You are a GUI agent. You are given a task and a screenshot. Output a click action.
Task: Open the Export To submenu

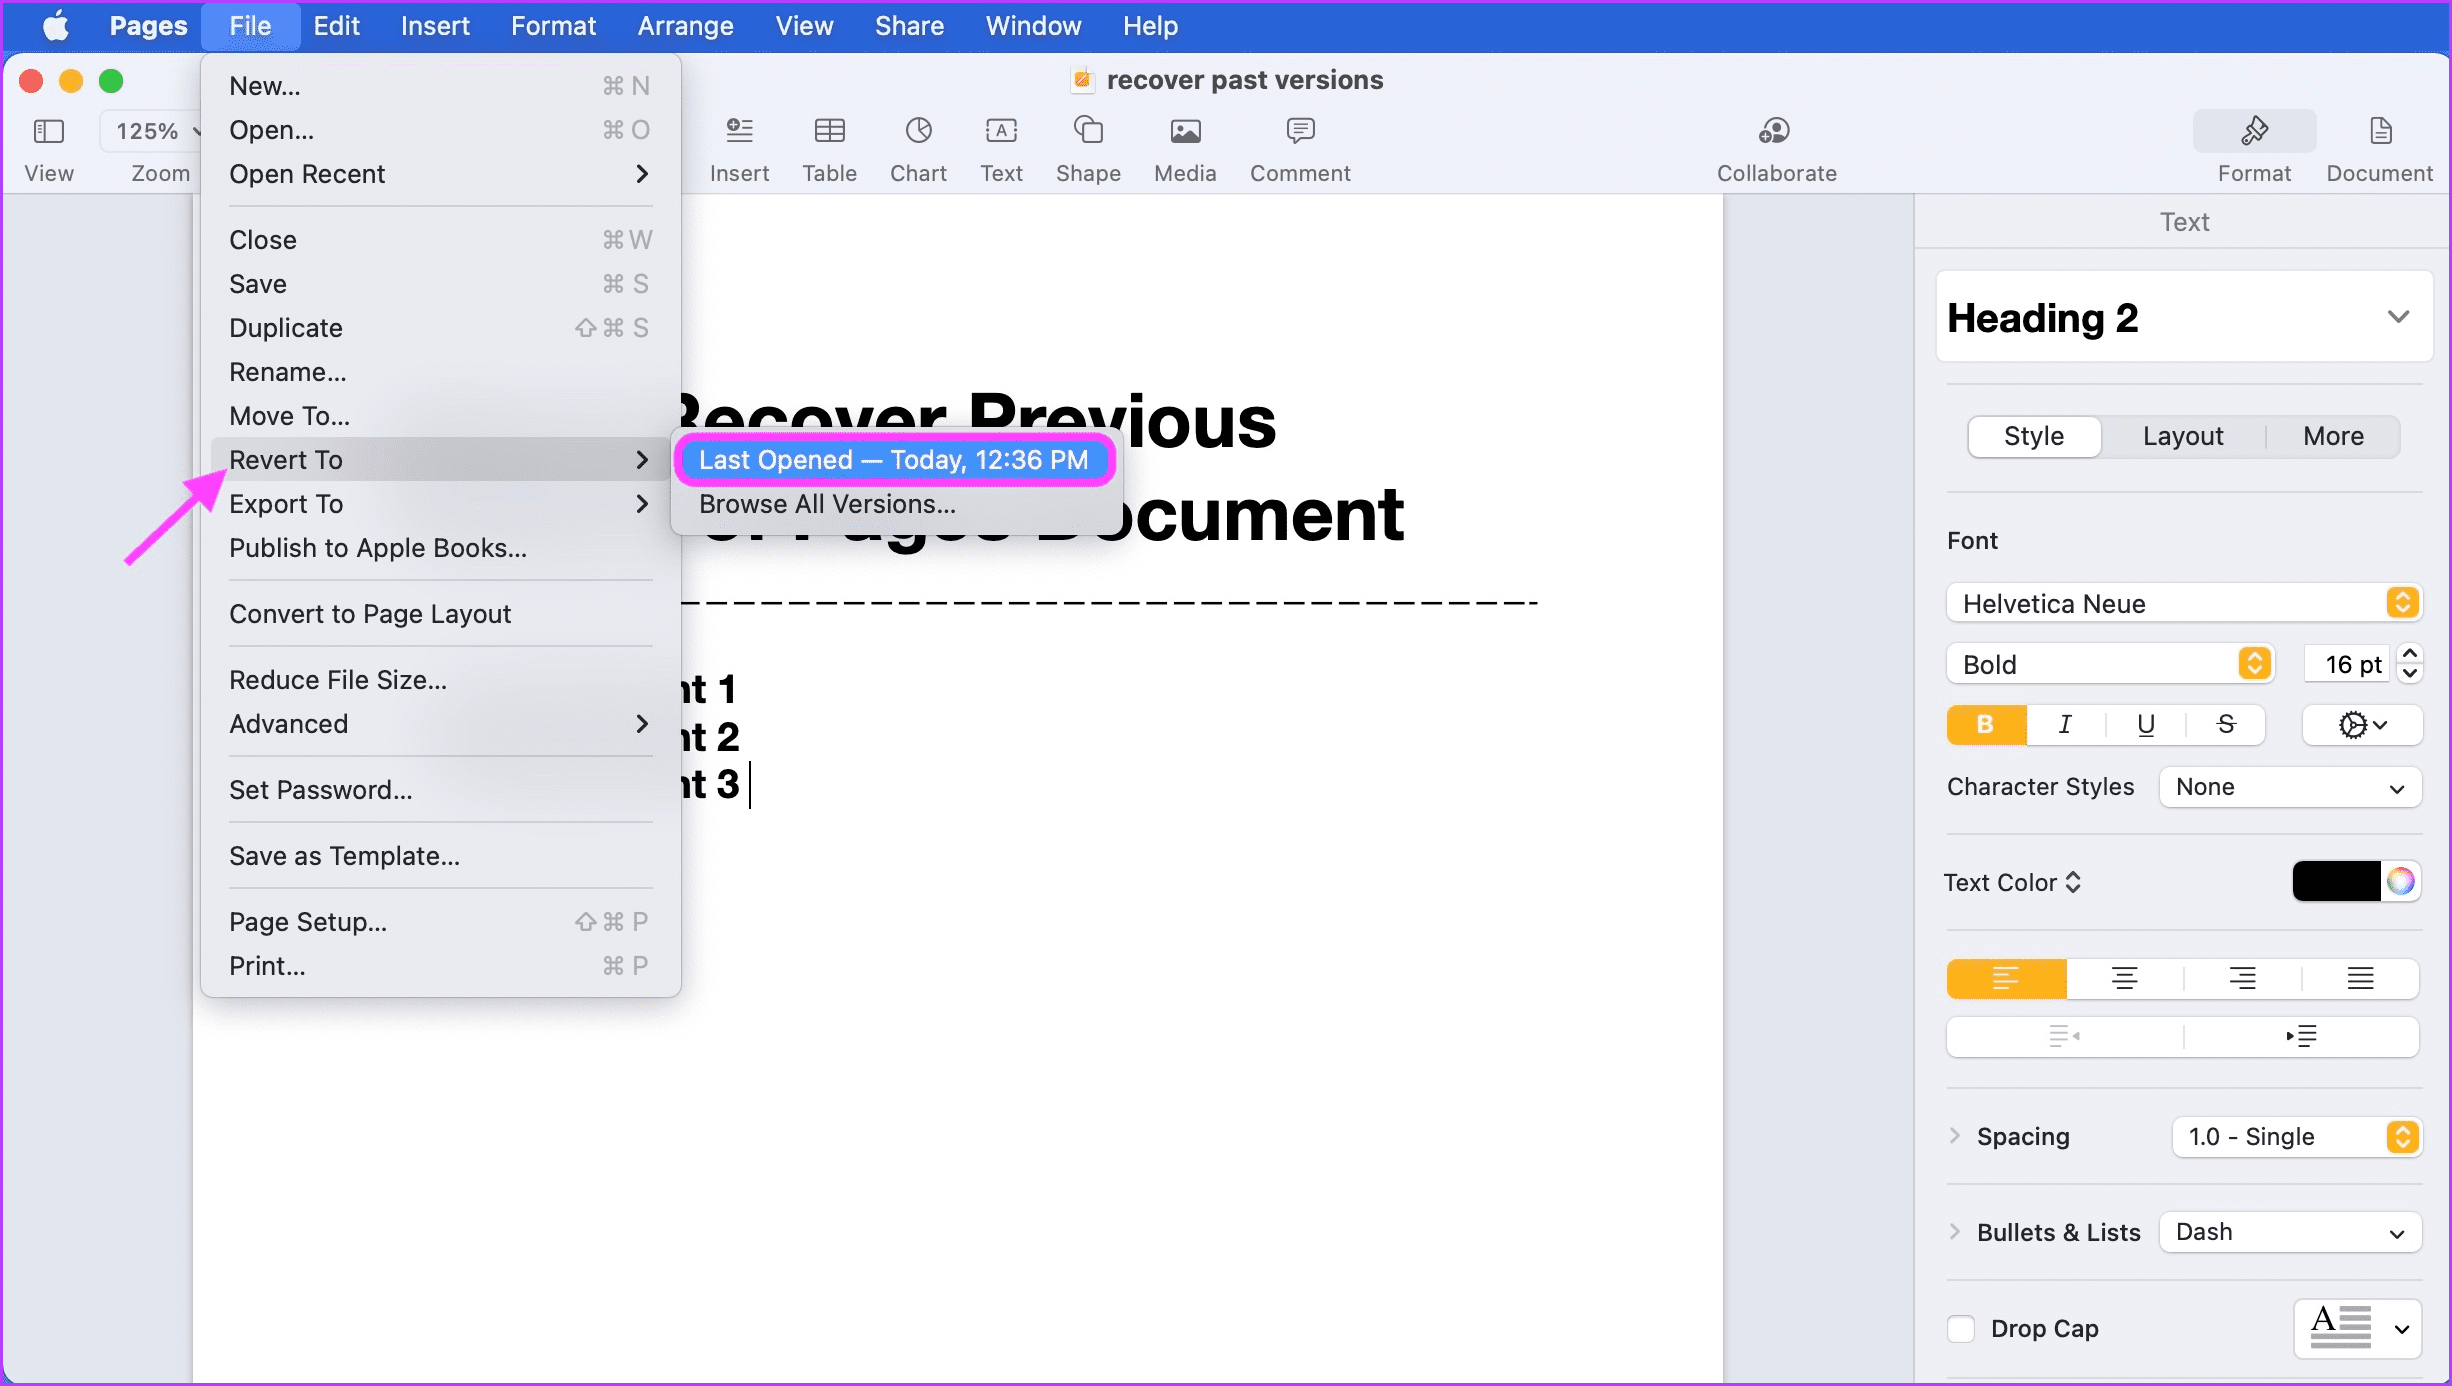[x=440, y=504]
